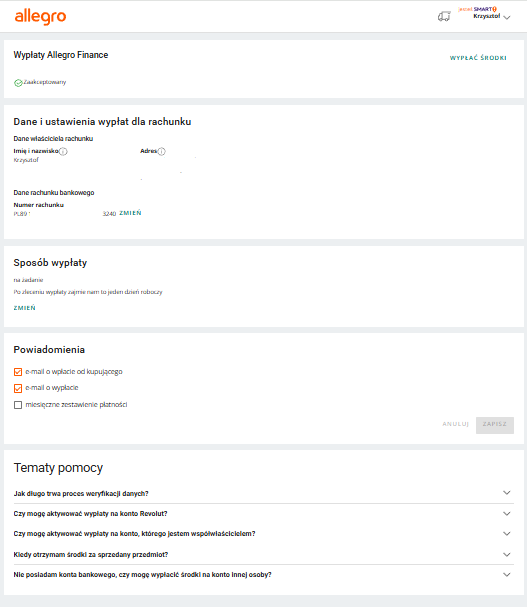
Task: Uncheck e-mail o wpłacie od kupującego
Action: click(x=18, y=372)
